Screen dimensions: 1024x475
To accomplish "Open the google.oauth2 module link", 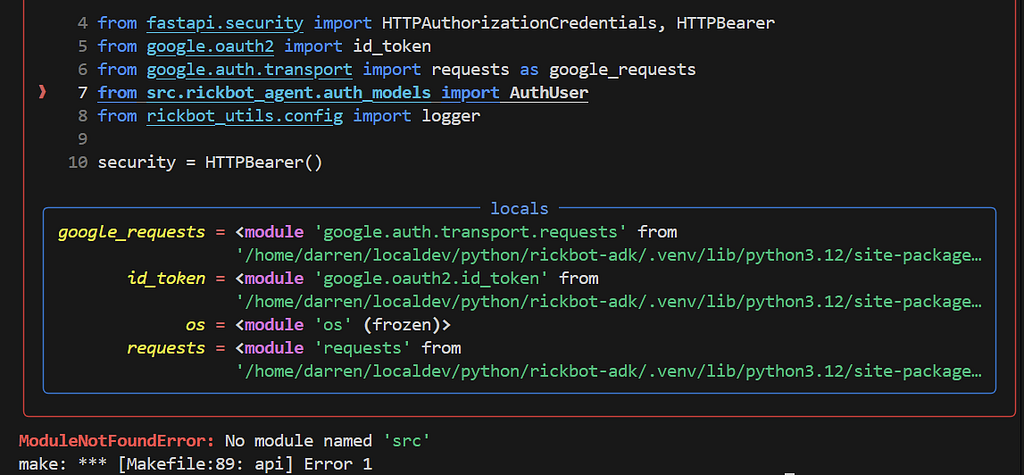I will (x=210, y=47).
